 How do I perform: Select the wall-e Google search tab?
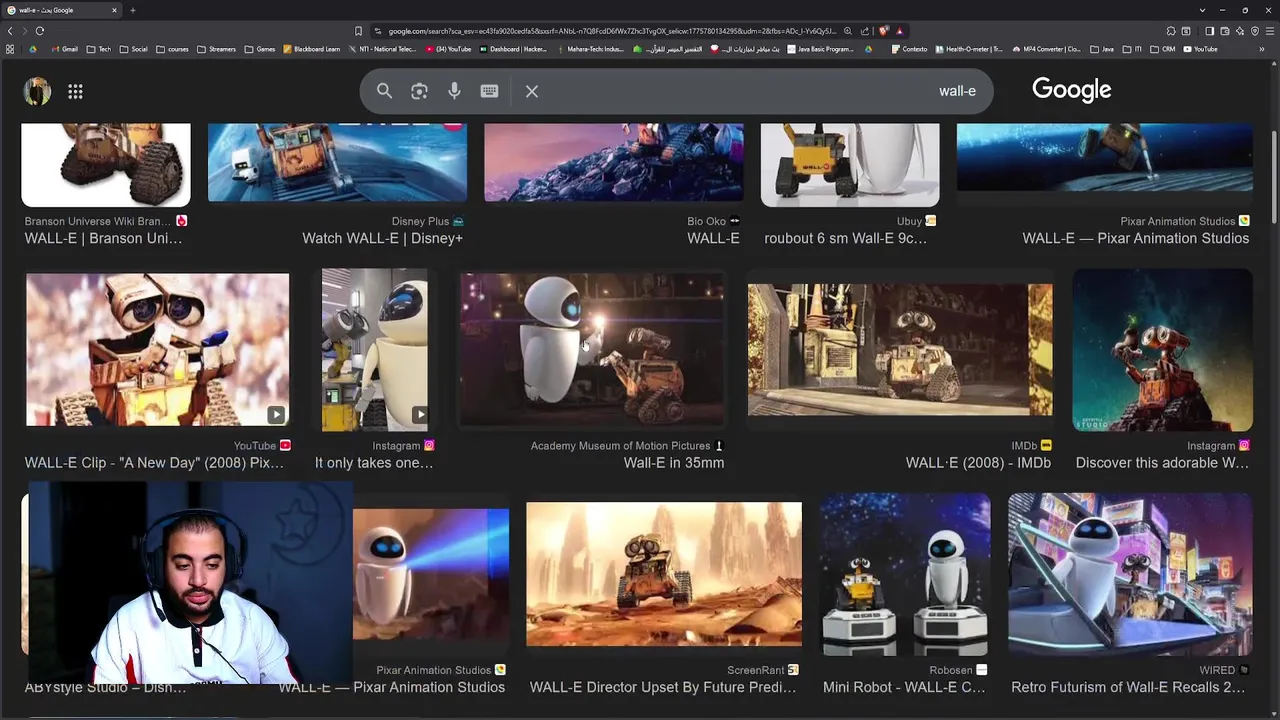(x=60, y=10)
